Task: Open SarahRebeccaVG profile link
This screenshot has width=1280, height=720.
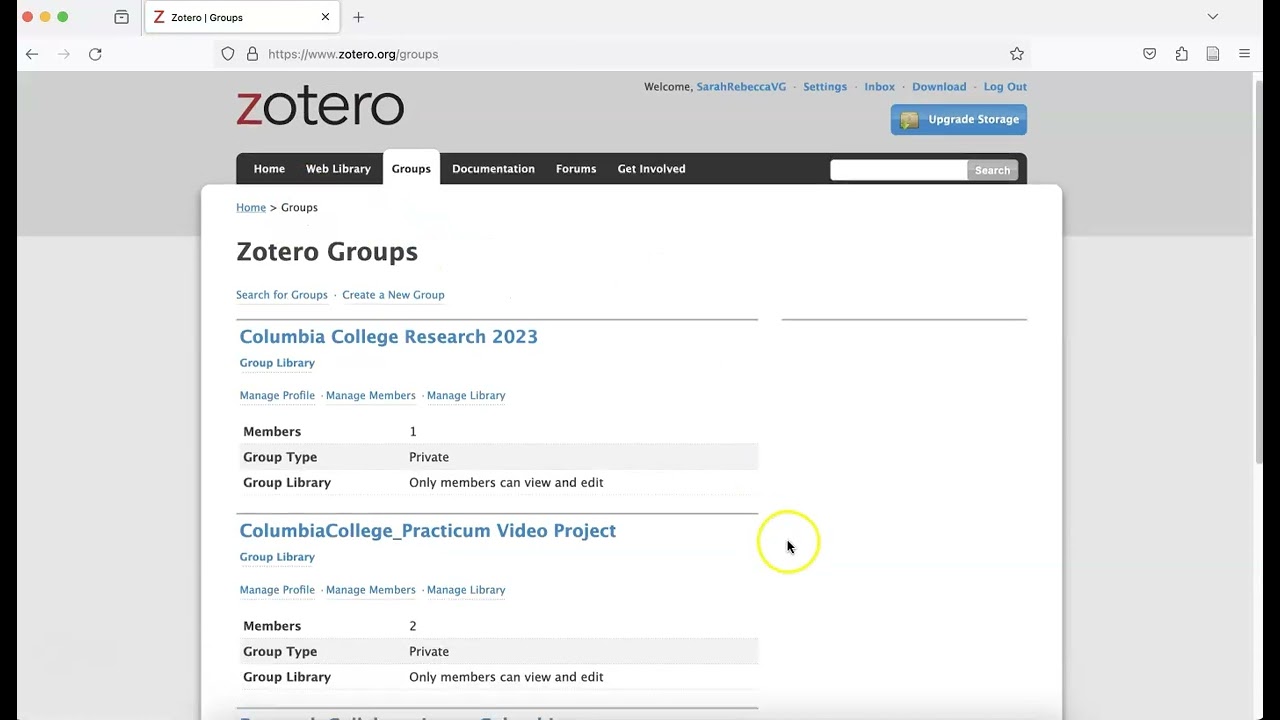Action: [x=741, y=87]
